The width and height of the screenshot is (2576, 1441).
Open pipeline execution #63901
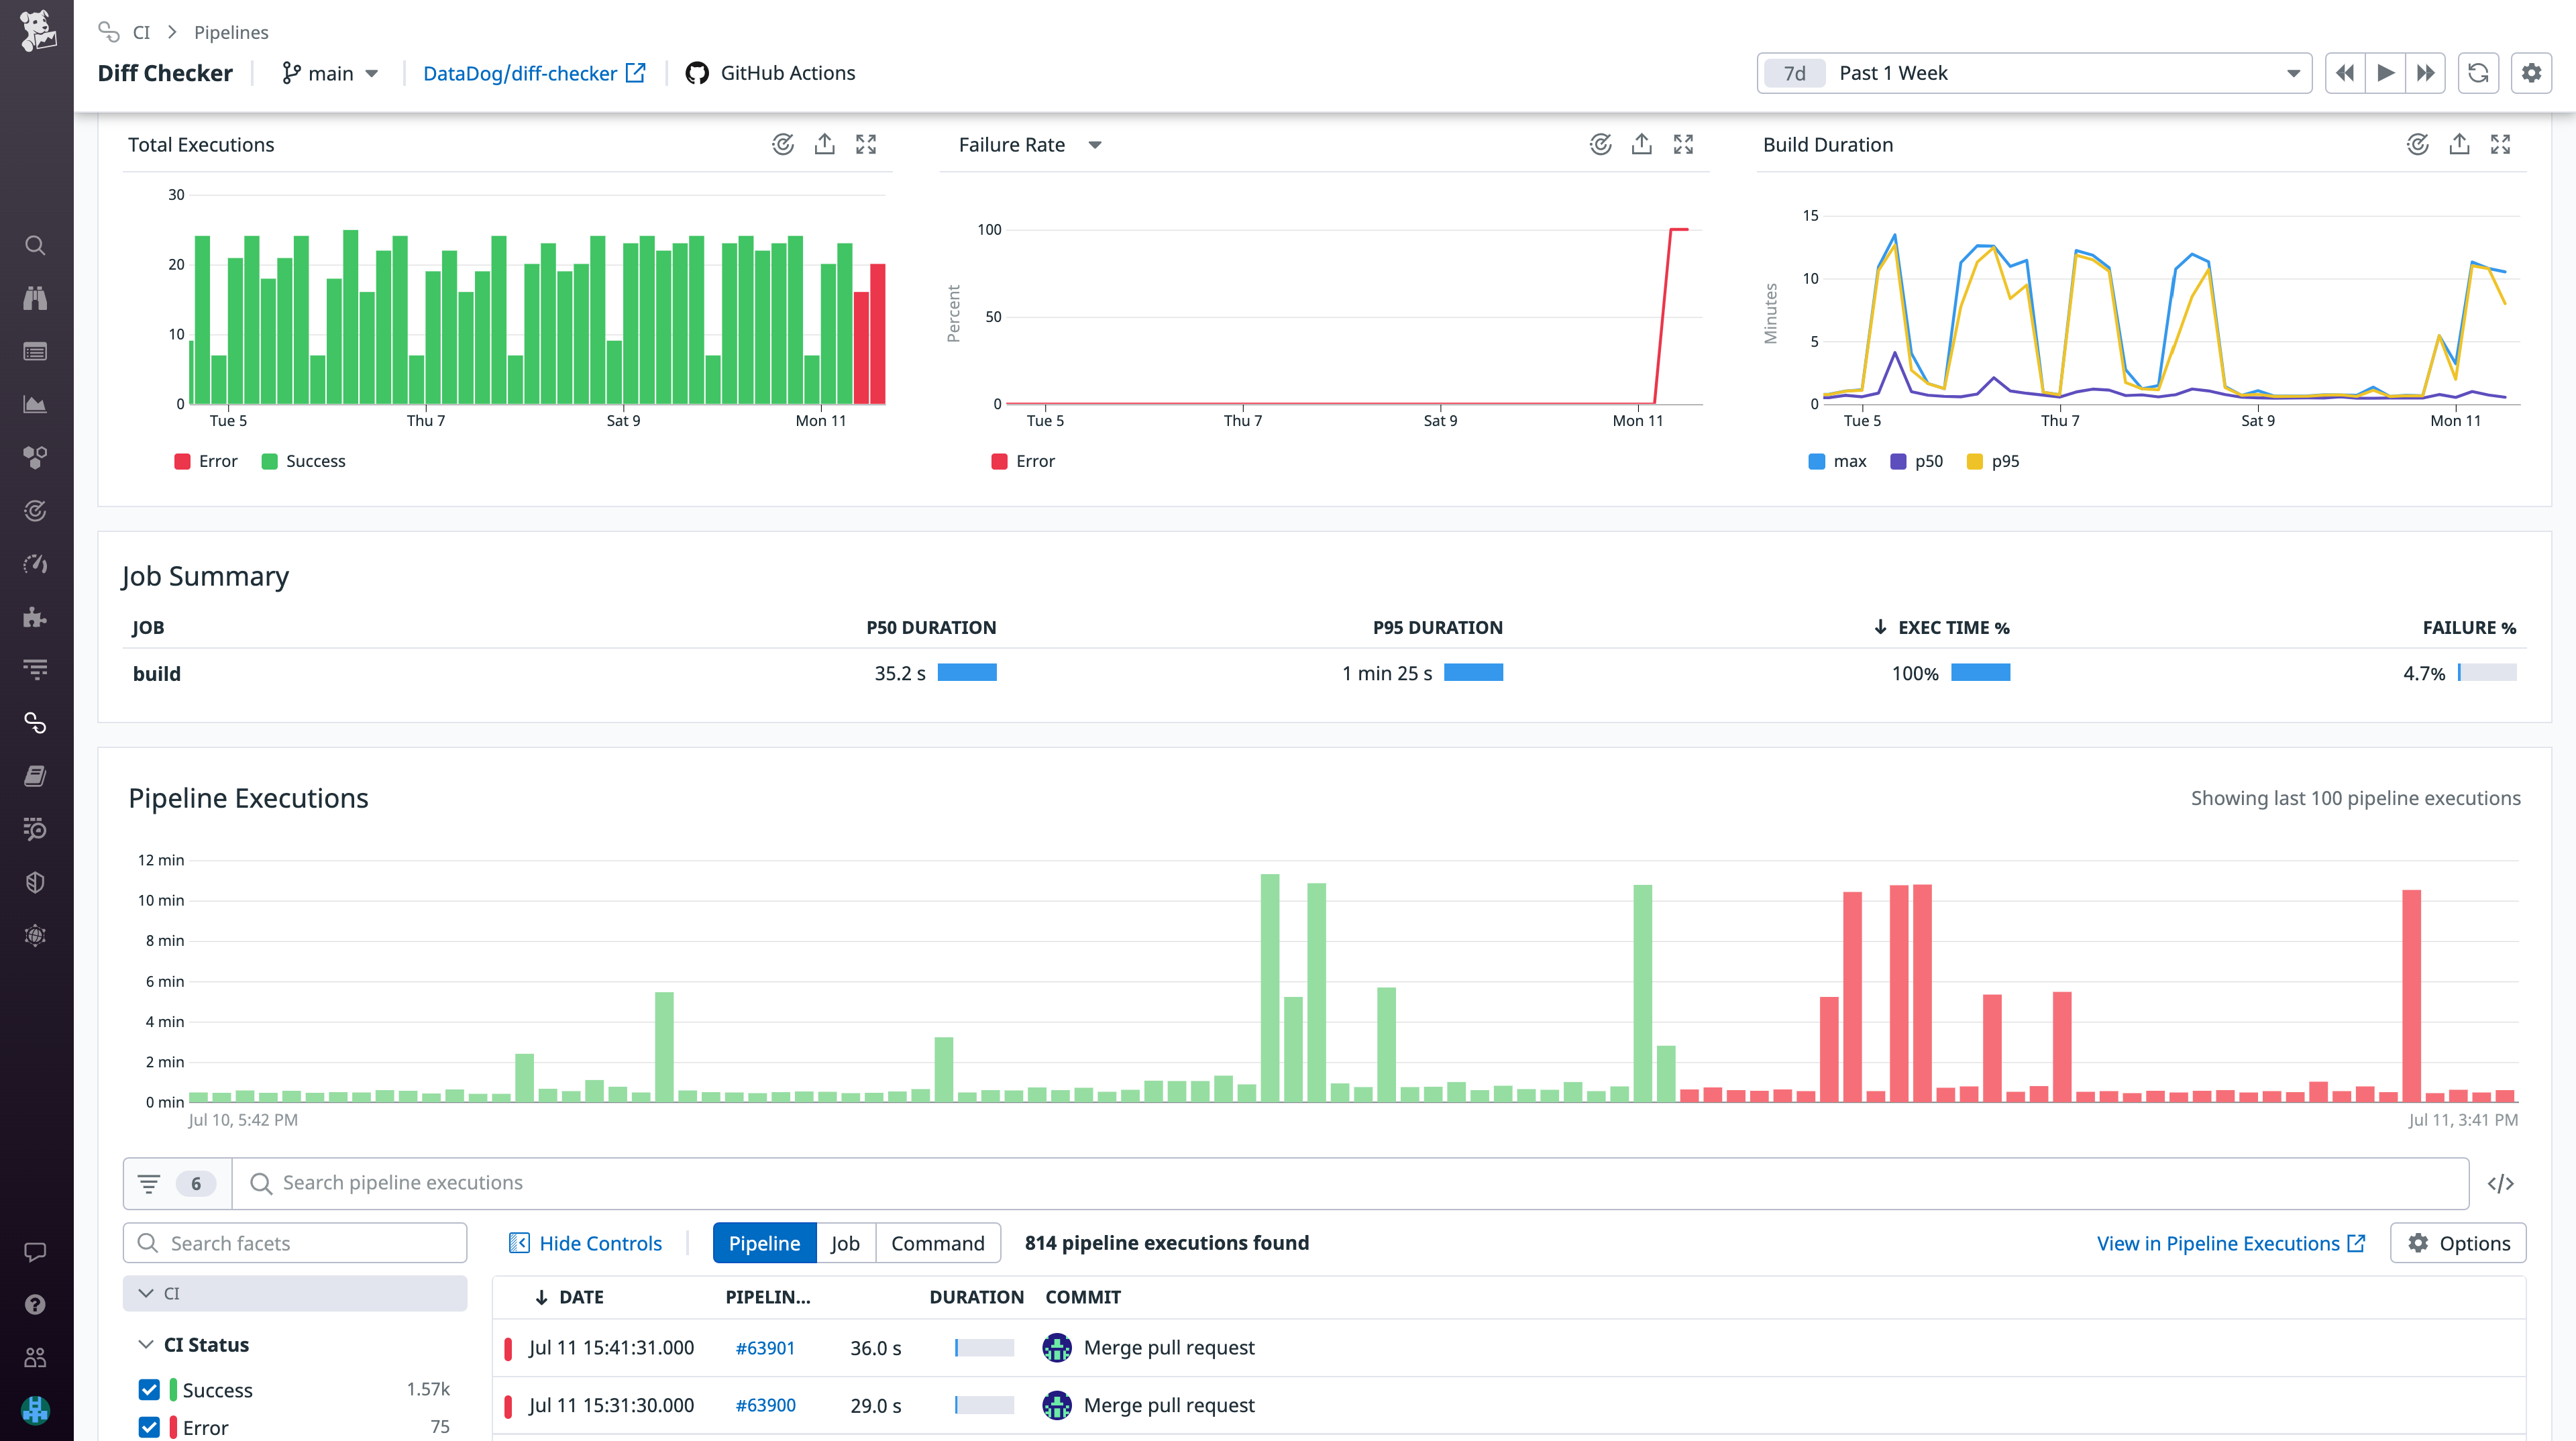(765, 1347)
